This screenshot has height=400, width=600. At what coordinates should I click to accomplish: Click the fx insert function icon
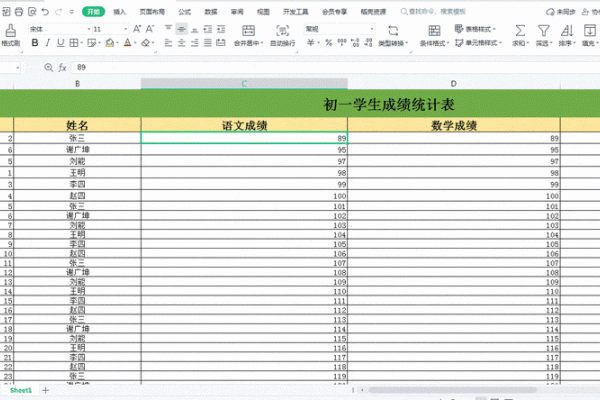[62, 68]
